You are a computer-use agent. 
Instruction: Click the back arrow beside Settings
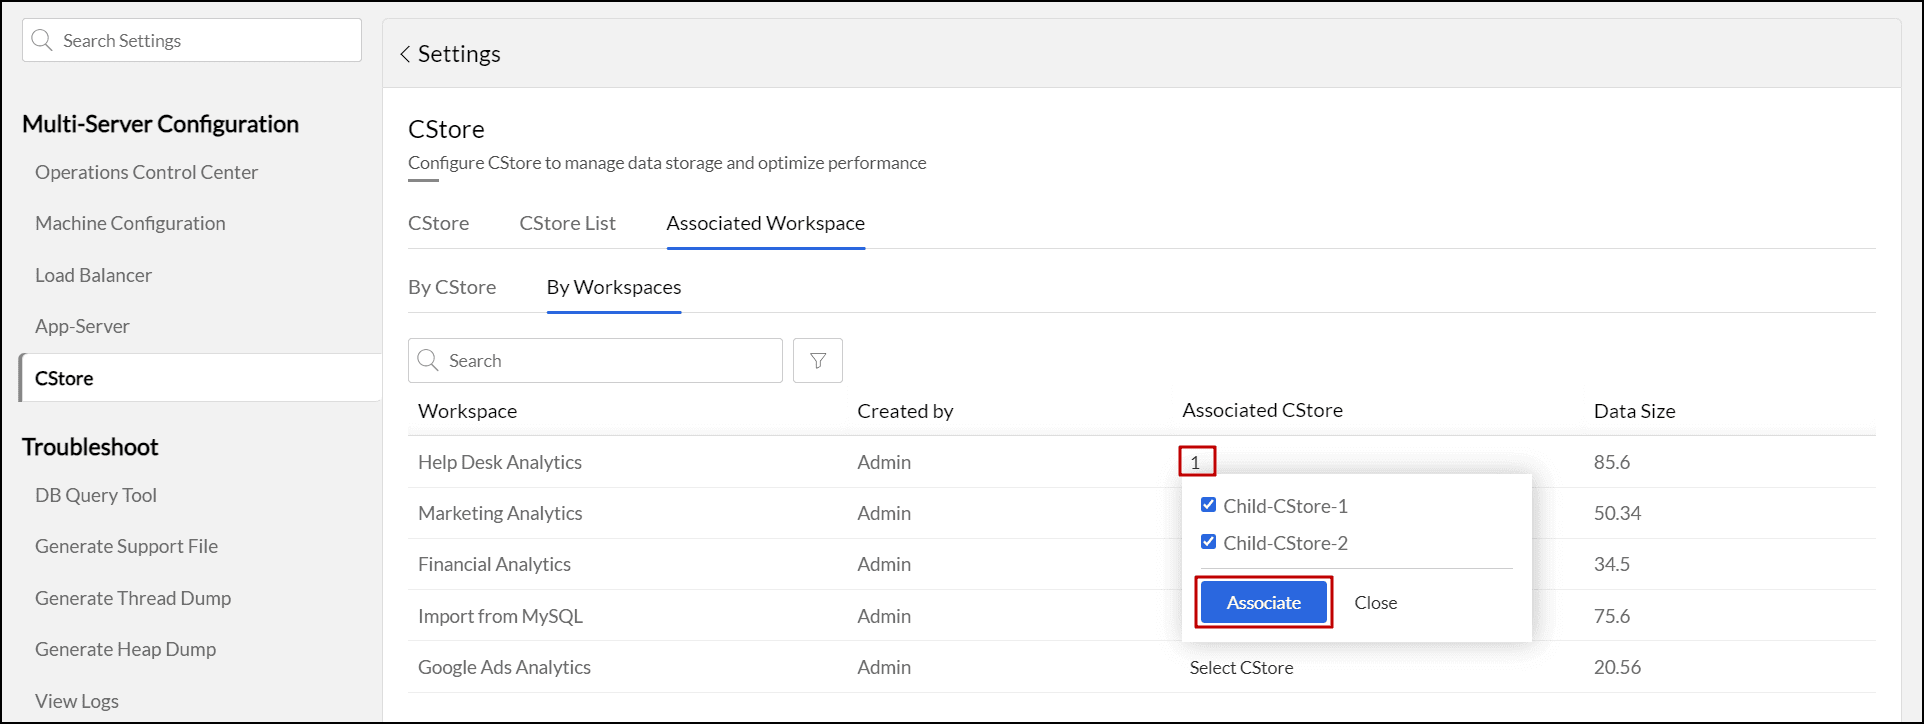coord(405,54)
